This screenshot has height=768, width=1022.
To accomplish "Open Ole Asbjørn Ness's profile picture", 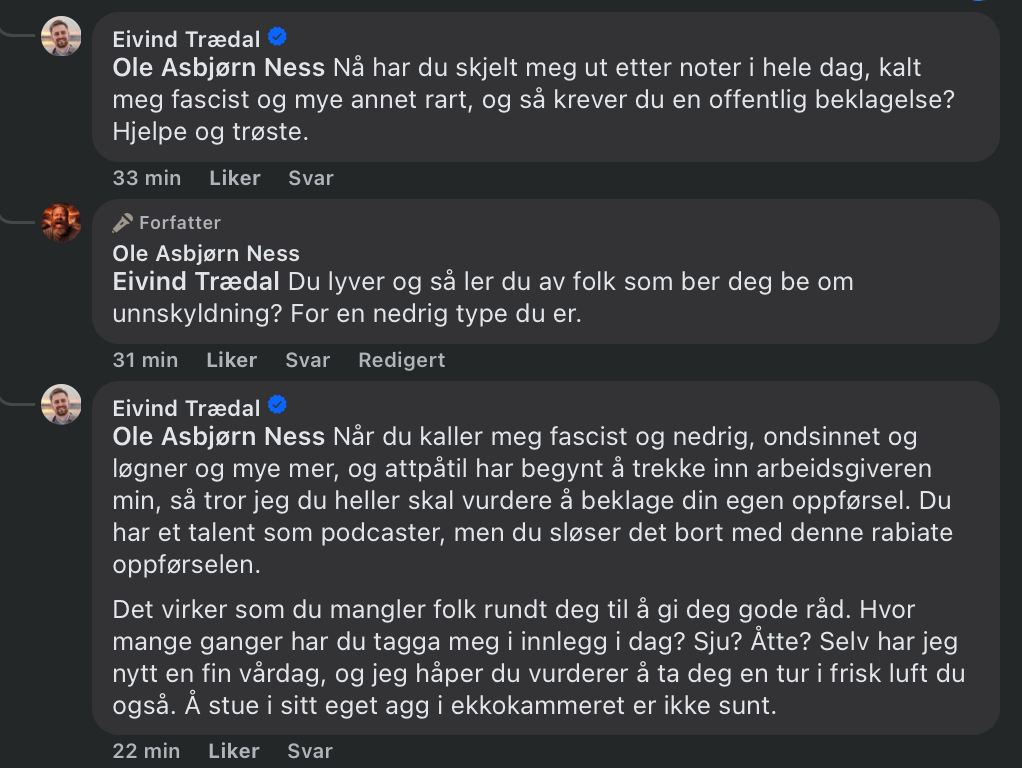I will (61, 222).
